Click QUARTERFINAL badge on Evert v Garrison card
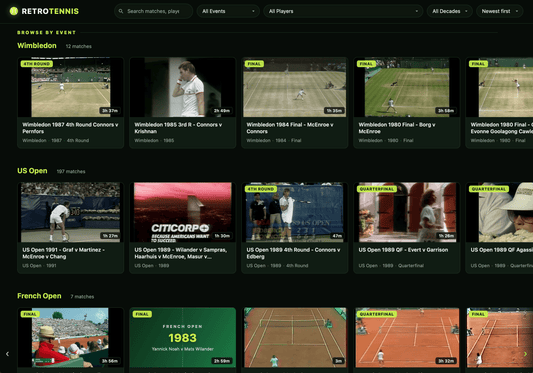The height and width of the screenshot is (373, 533). [377, 189]
